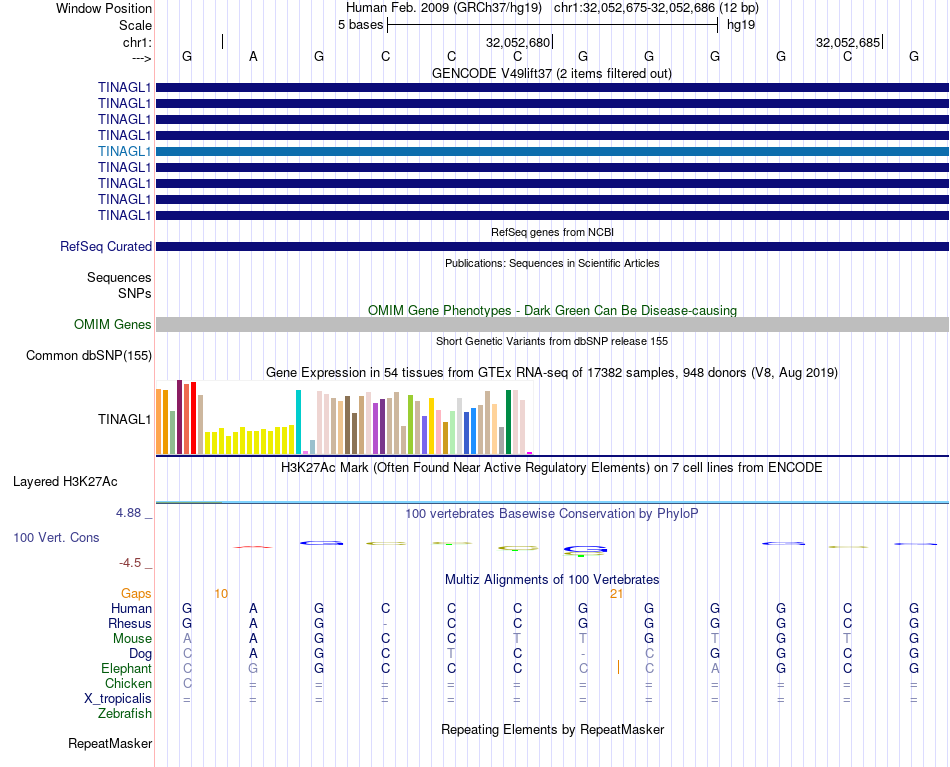Click the large blue G glyph in PhyloP track

click(585, 550)
